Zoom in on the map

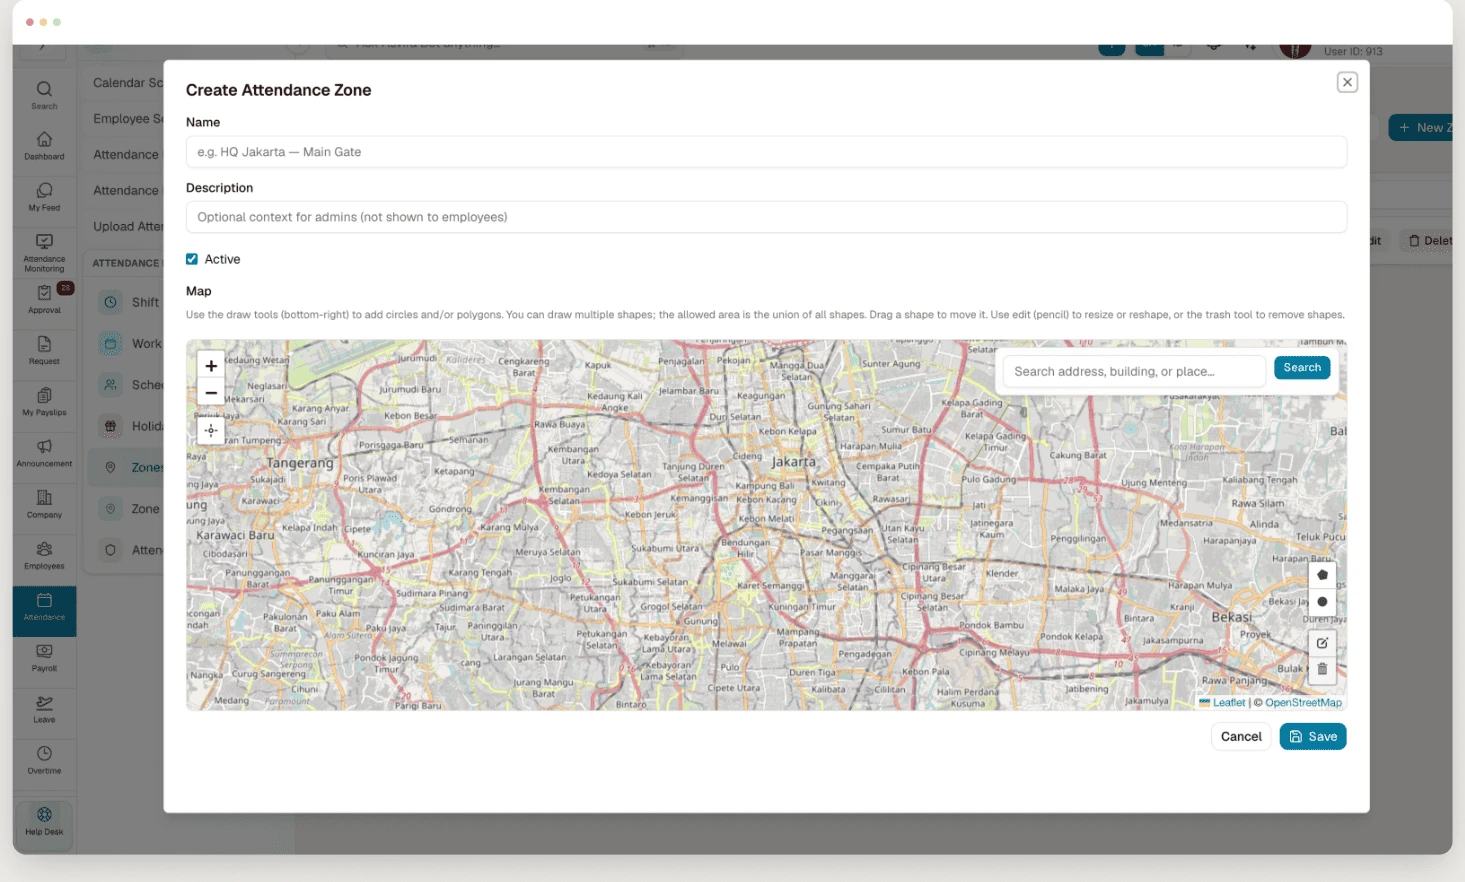(x=211, y=366)
